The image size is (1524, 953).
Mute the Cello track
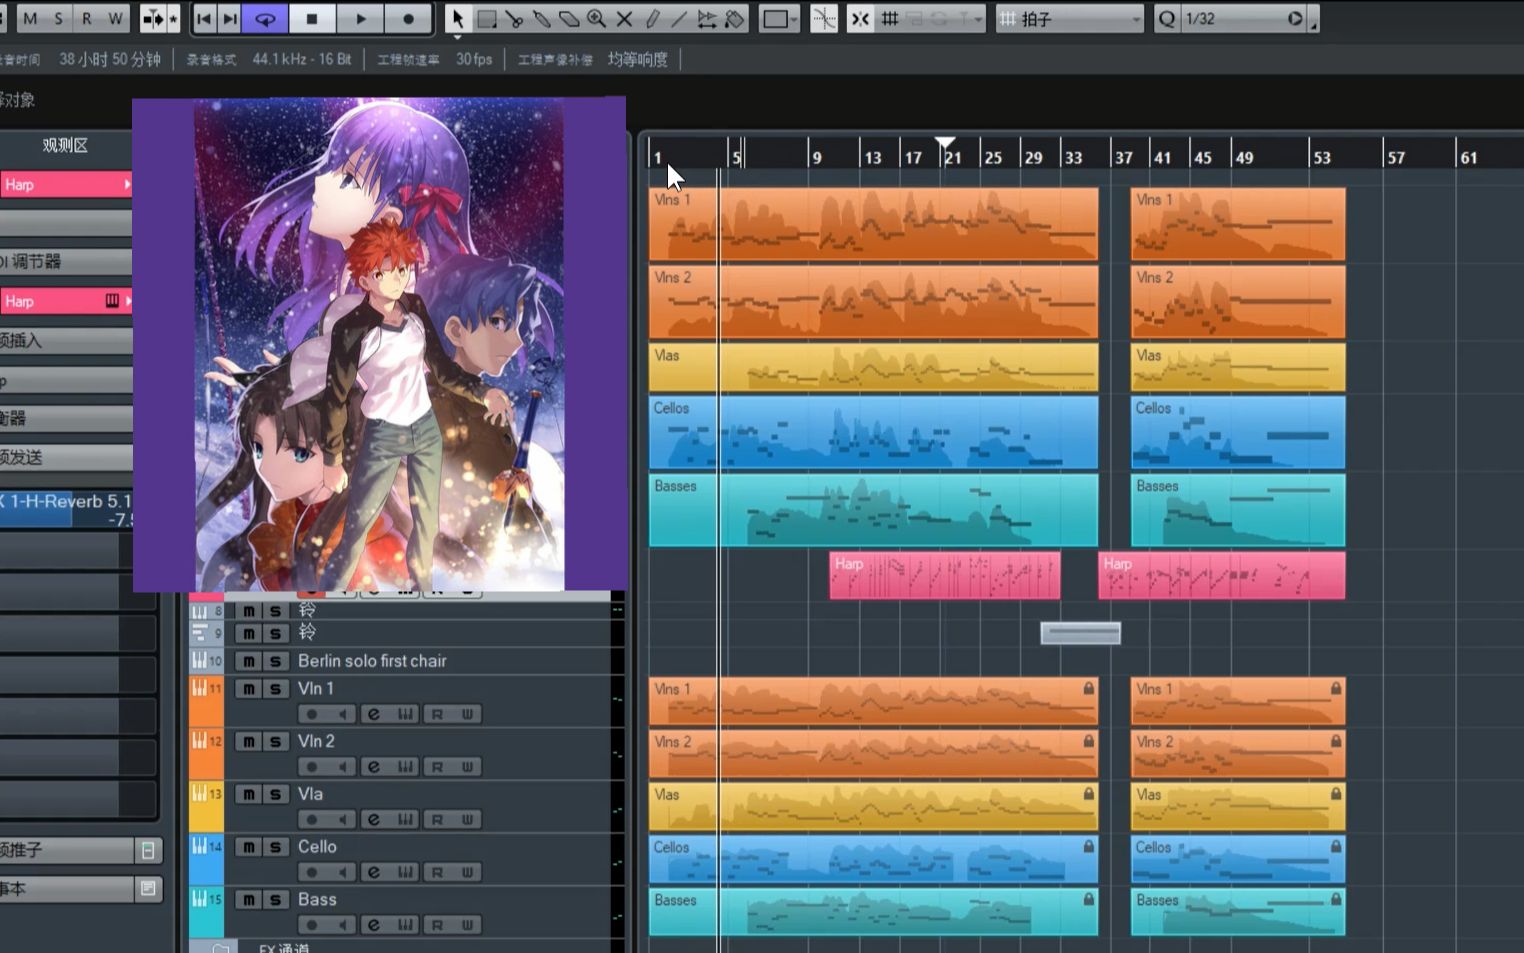tap(248, 847)
